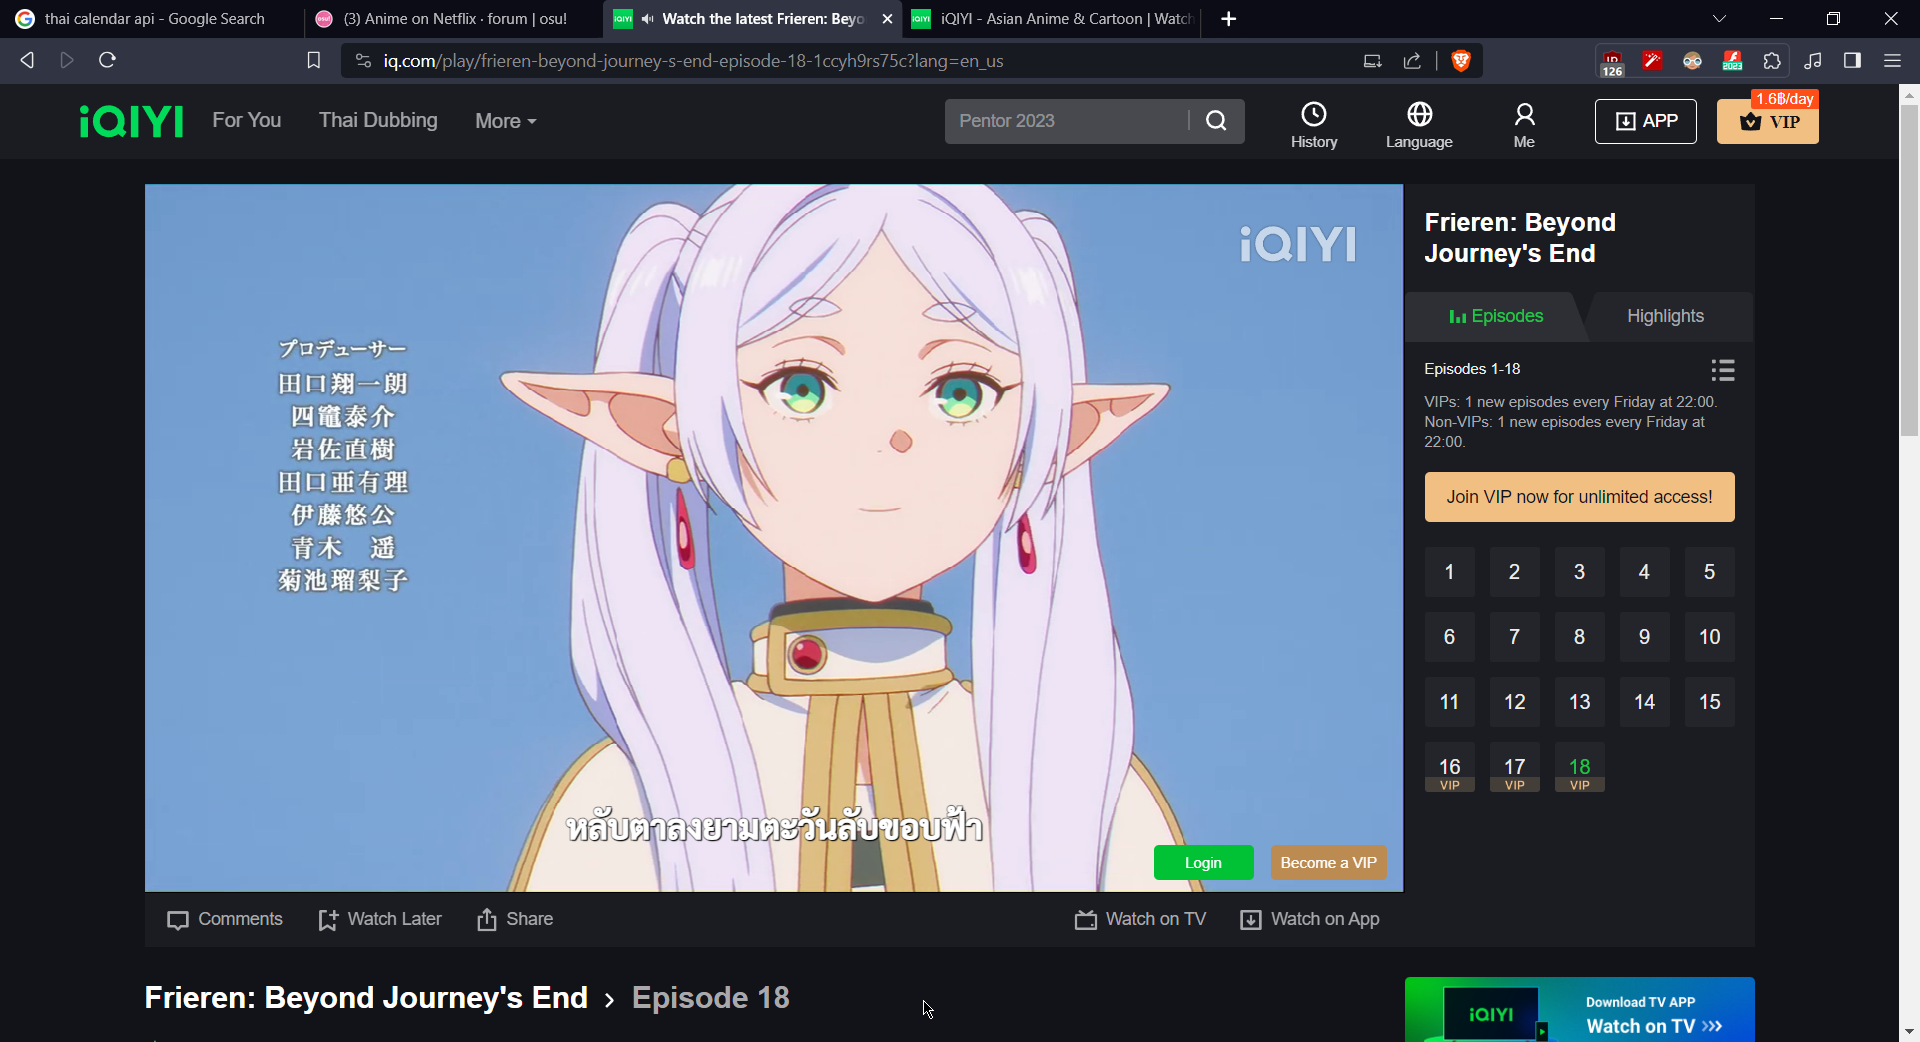Click the cast/install icon in address bar
This screenshot has height=1042, width=1920.
(x=1373, y=61)
